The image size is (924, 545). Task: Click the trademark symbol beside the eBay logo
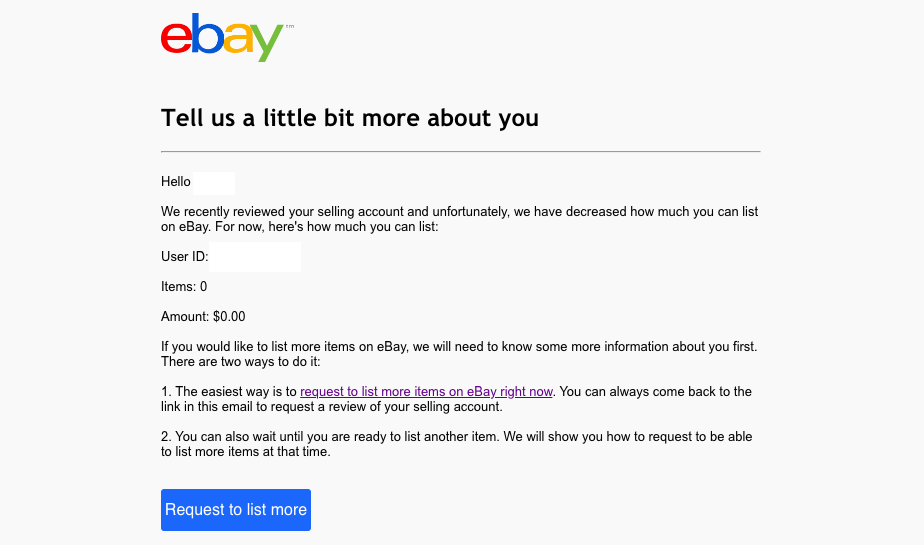pos(289,27)
